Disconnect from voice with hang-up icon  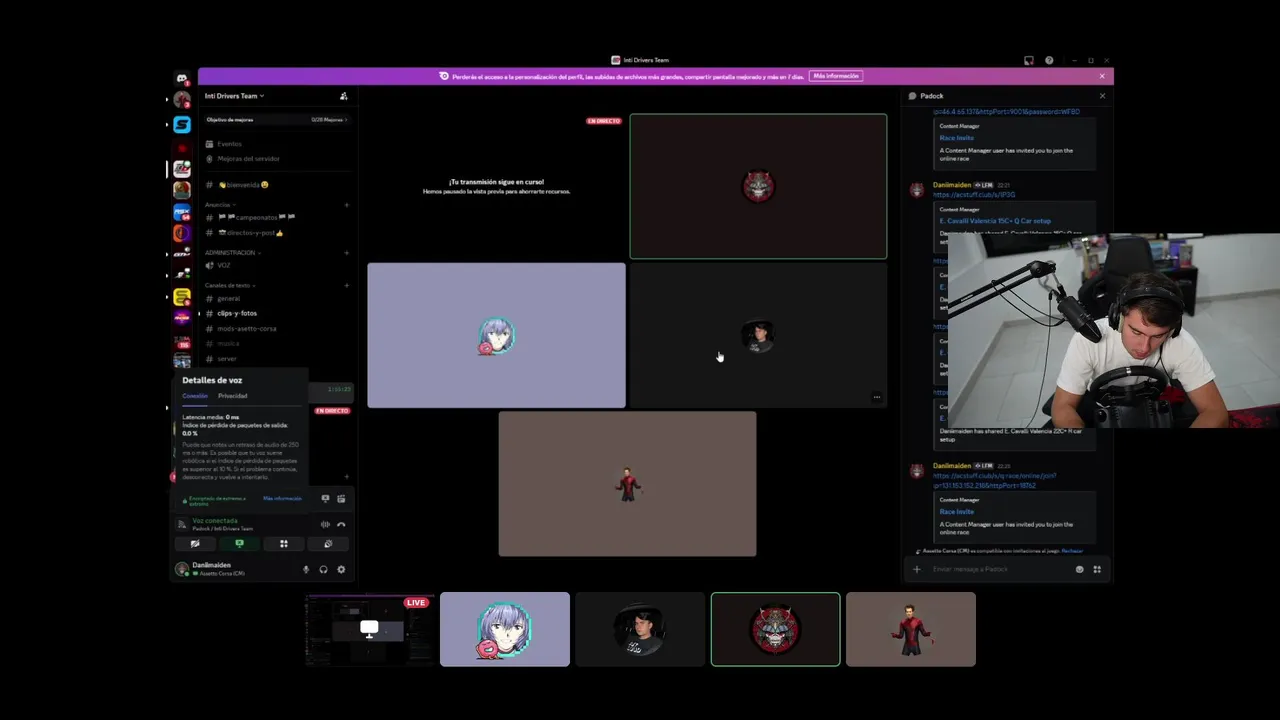point(341,524)
